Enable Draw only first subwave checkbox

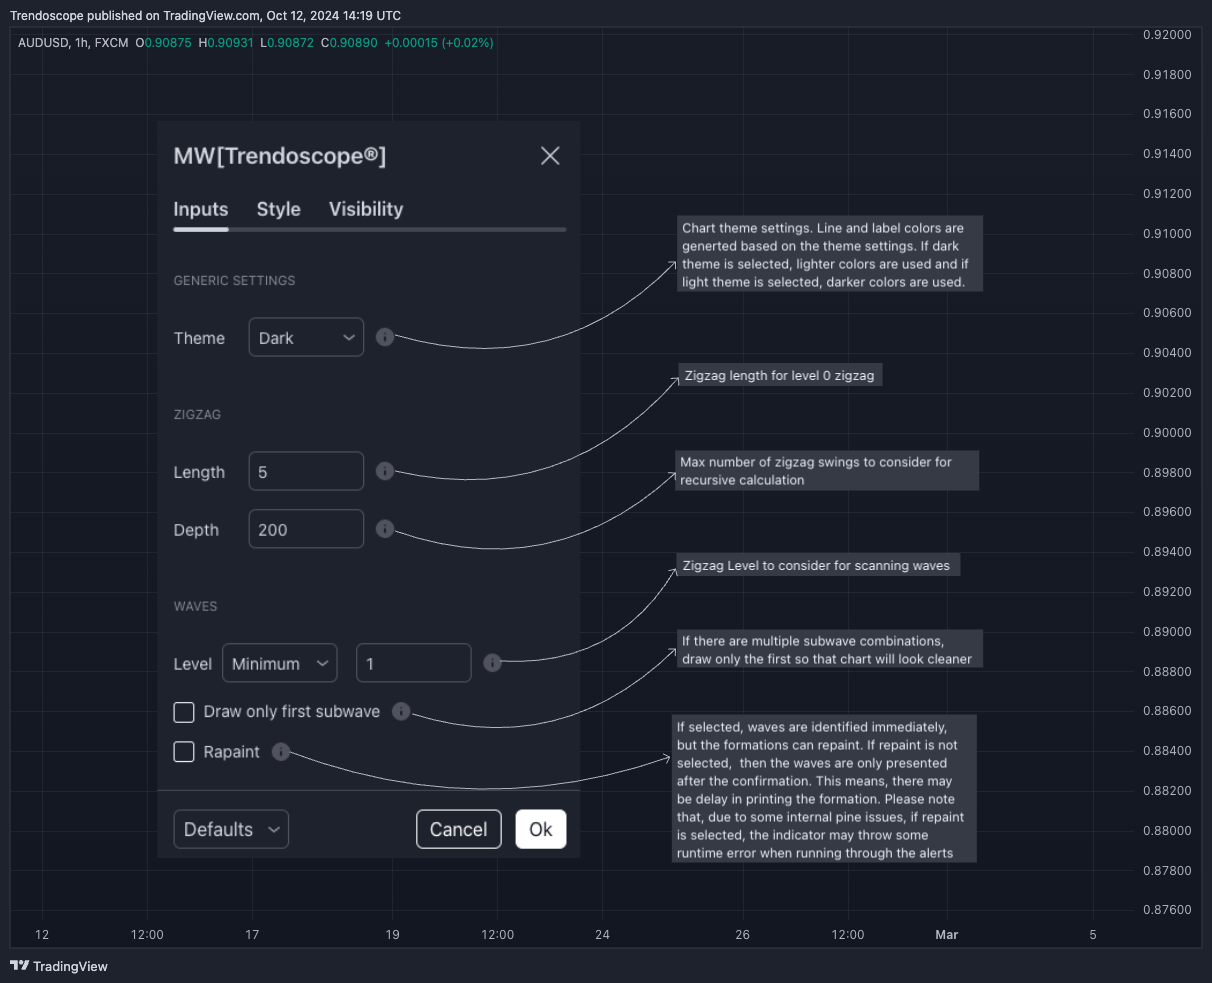184,712
